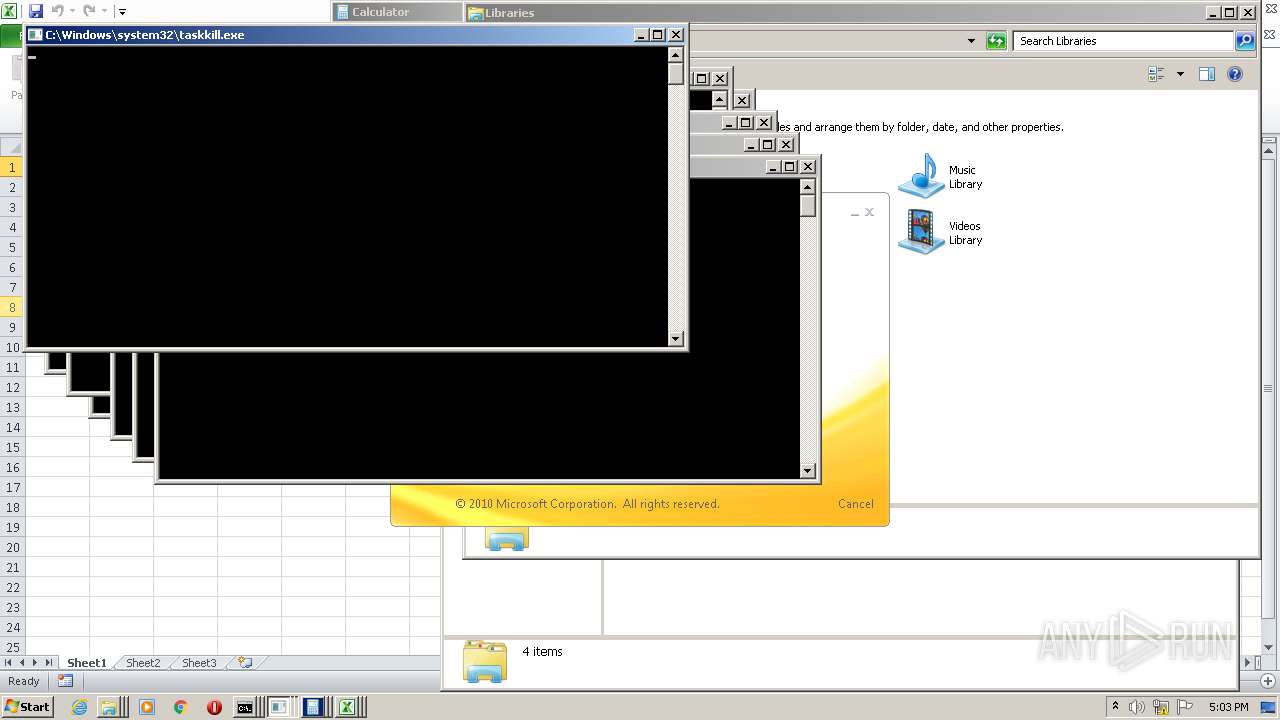
Task: Click the network tray icon
Action: (1161, 707)
